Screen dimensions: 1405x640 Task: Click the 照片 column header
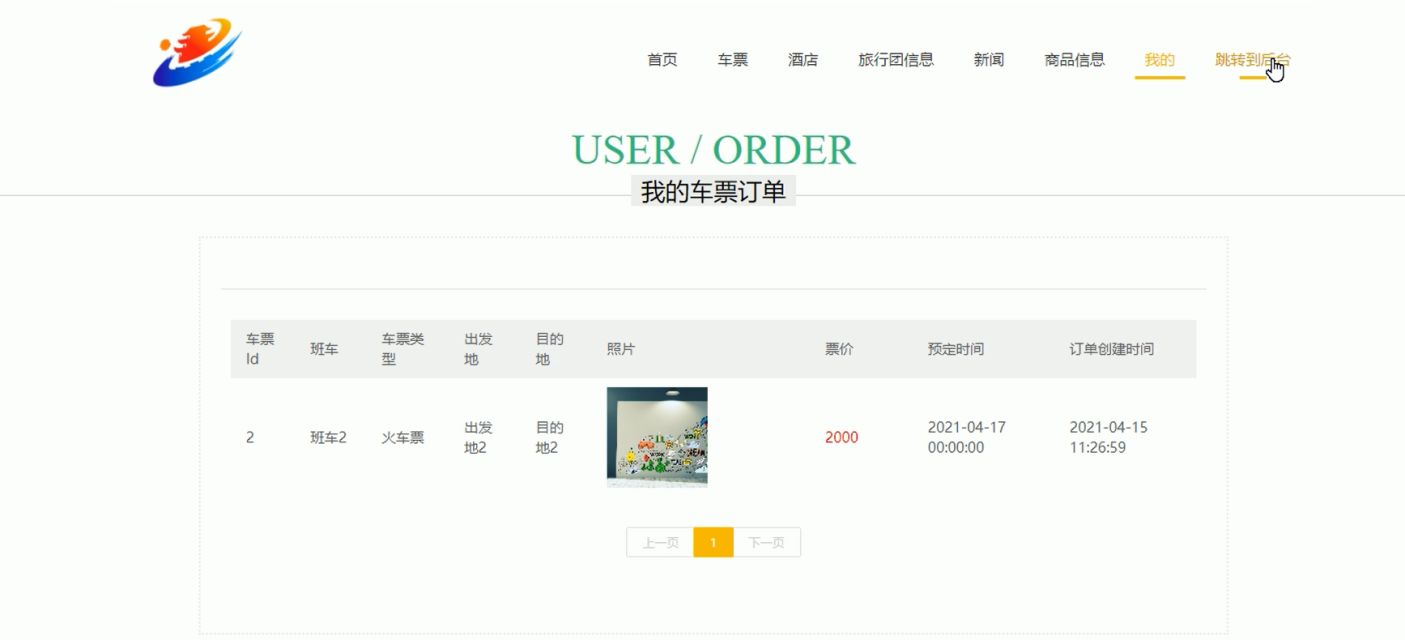(x=621, y=349)
